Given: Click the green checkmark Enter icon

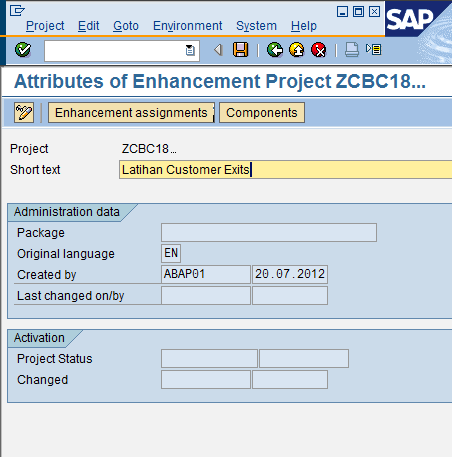Looking at the screenshot, I should coord(23,50).
